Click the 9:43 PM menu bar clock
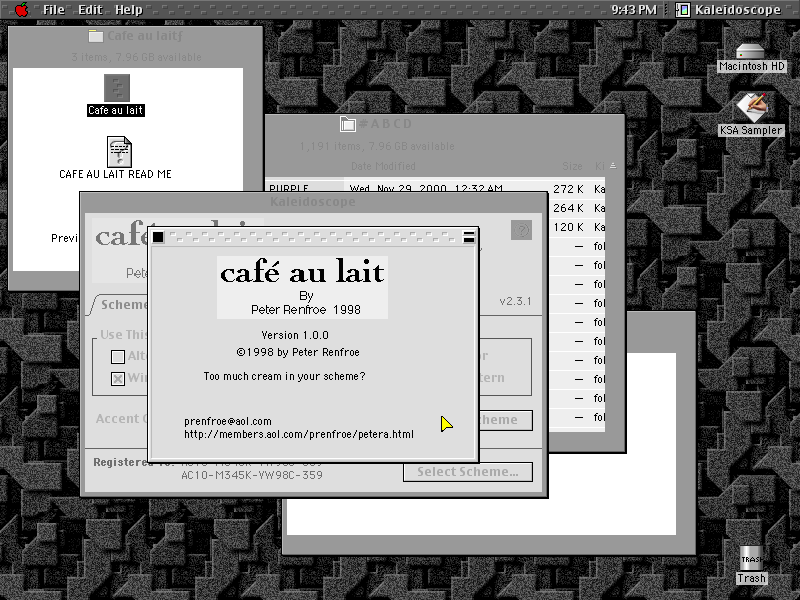The width and height of the screenshot is (800, 600). (634, 10)
